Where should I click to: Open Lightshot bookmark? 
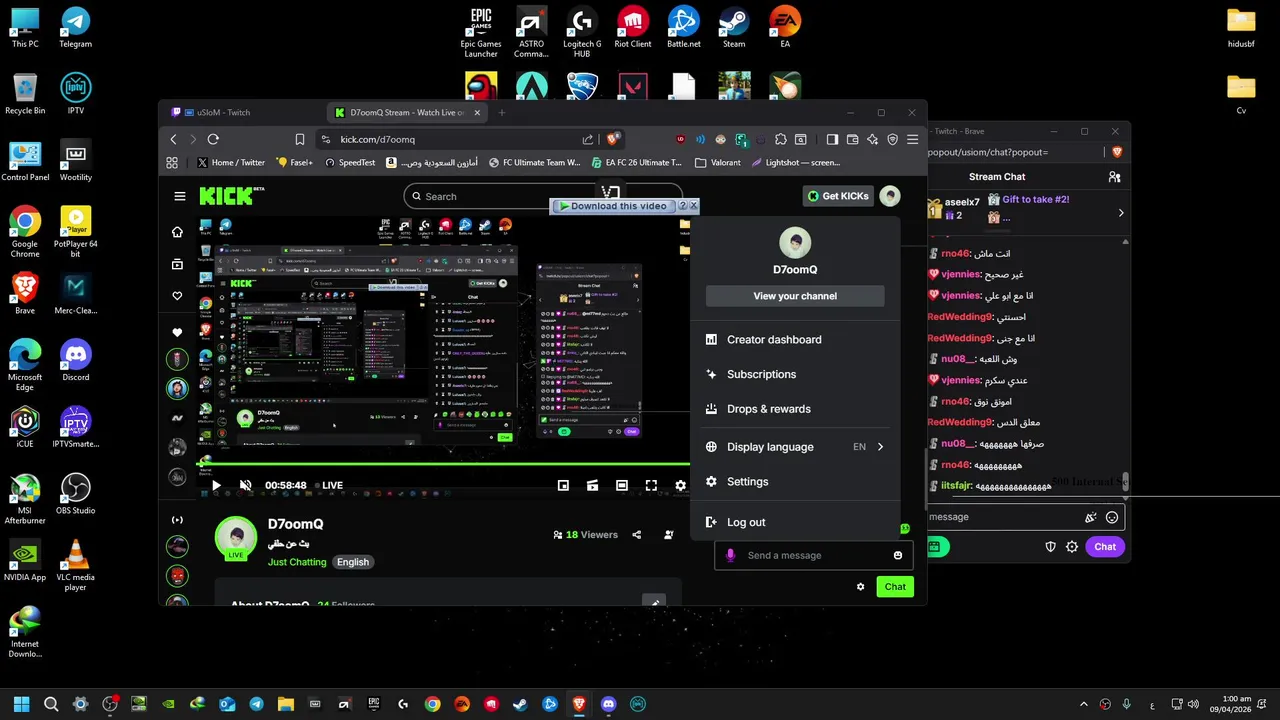(x=796, y=162)
